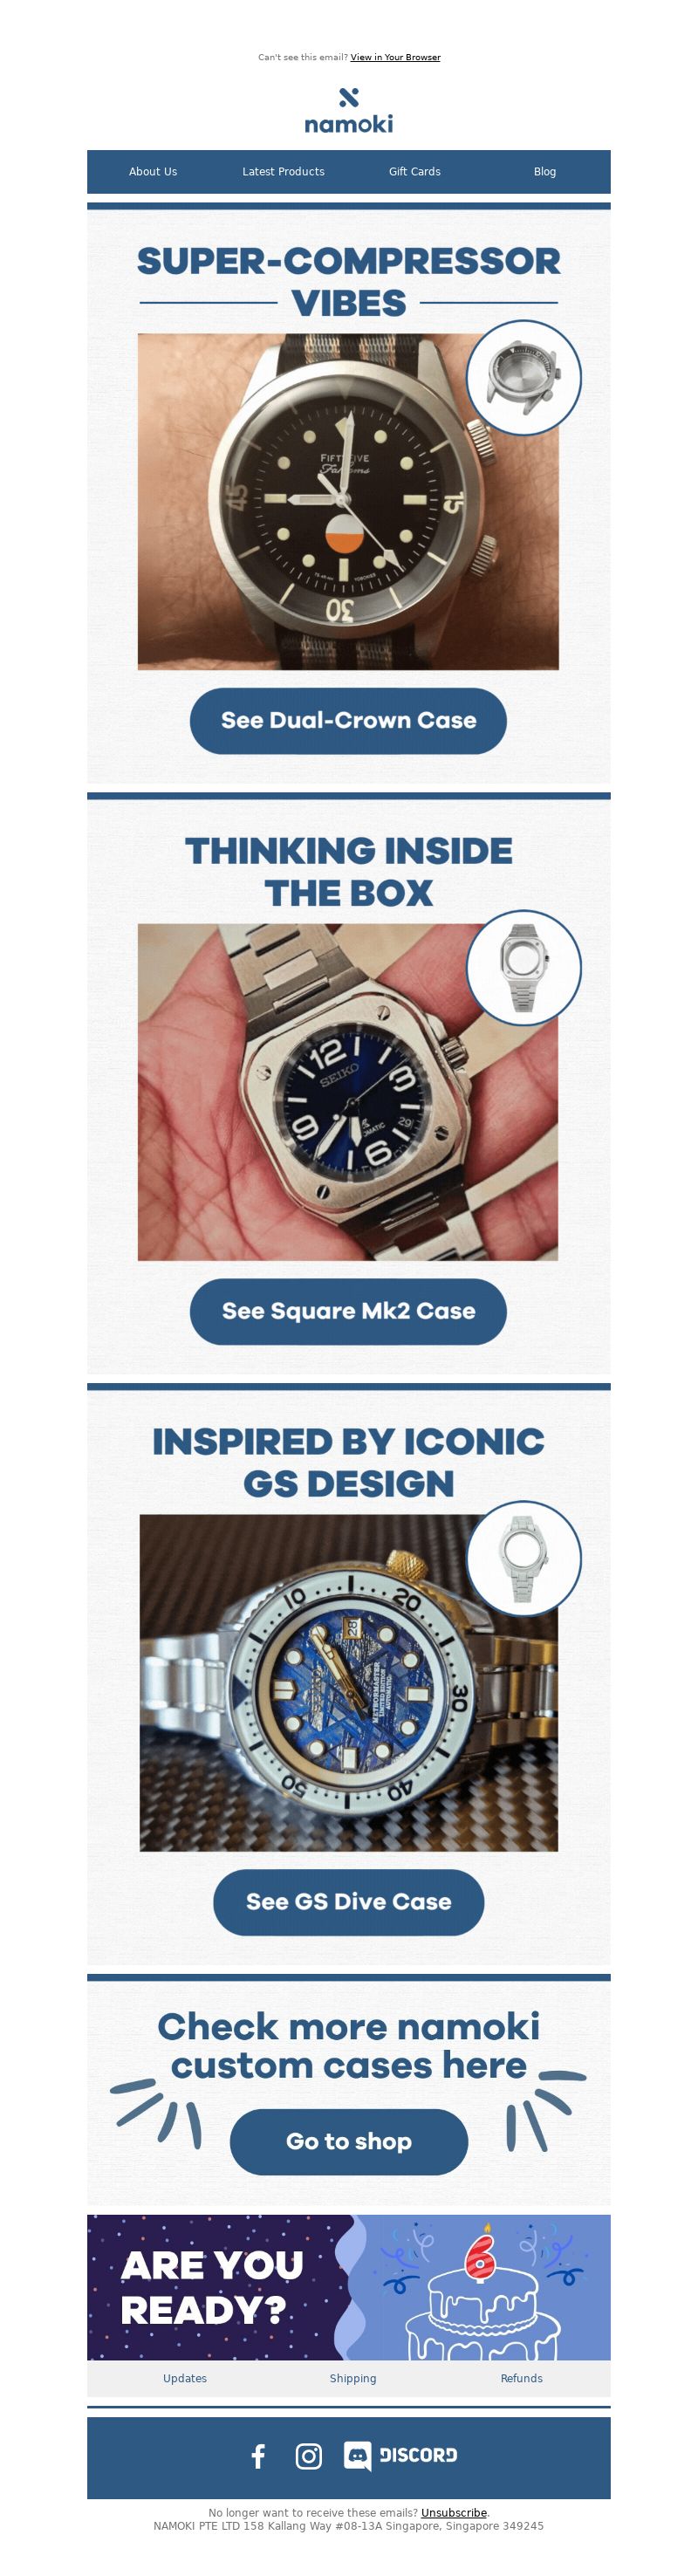Viewport: 698px width, 2576px height.
Task: Click the See Square Mk2 Case button
Action: coord(348,1312)
